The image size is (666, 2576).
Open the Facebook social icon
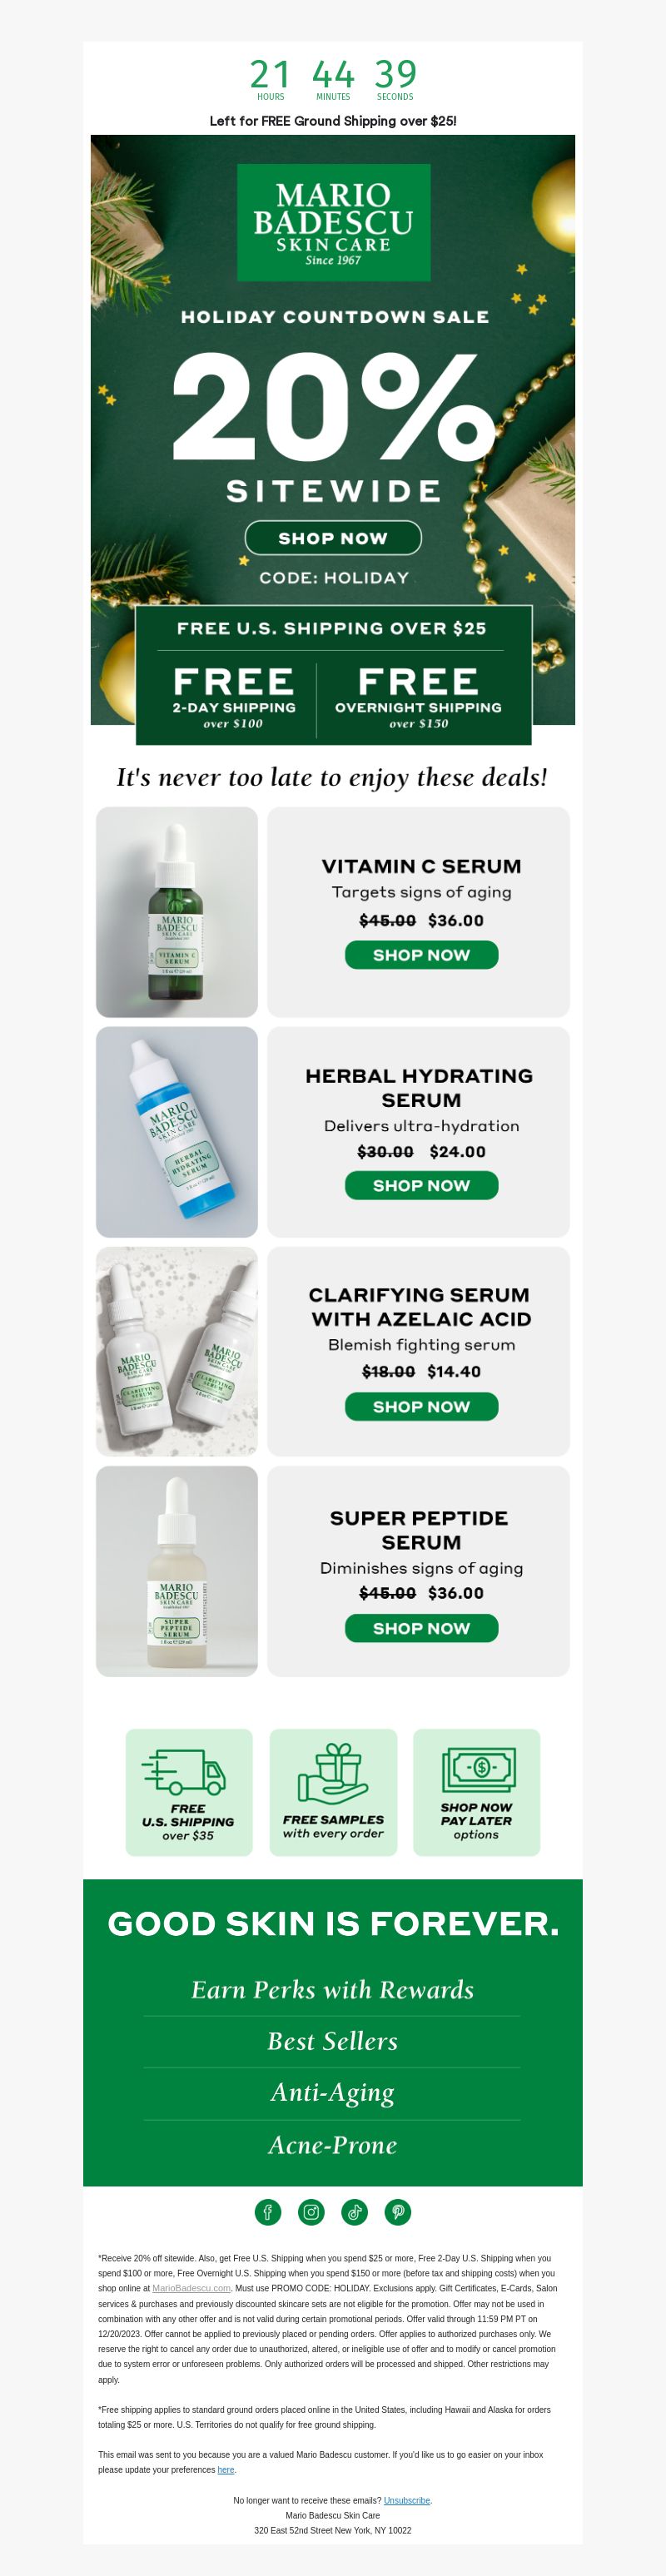click(x=268, y=2212)
